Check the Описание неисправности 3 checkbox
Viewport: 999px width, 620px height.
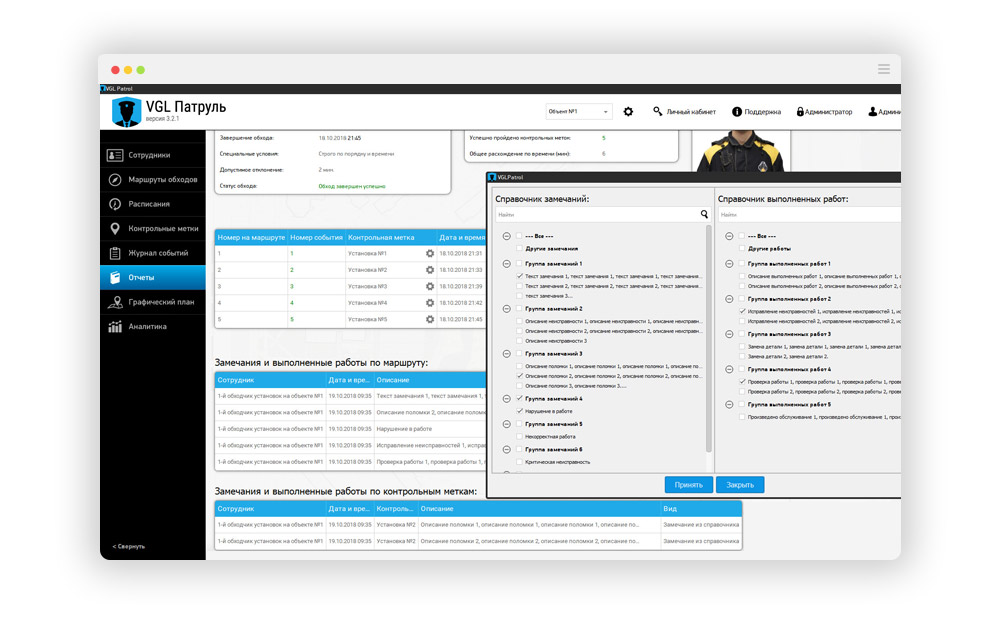[x=519, y=341]
